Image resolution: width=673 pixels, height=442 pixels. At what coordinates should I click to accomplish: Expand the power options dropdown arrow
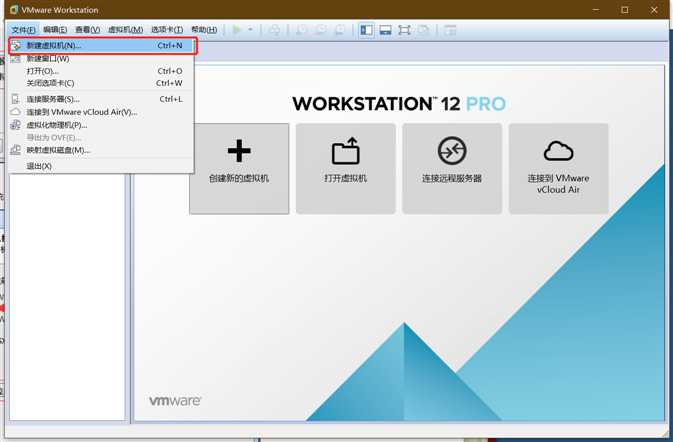(251, 30)
